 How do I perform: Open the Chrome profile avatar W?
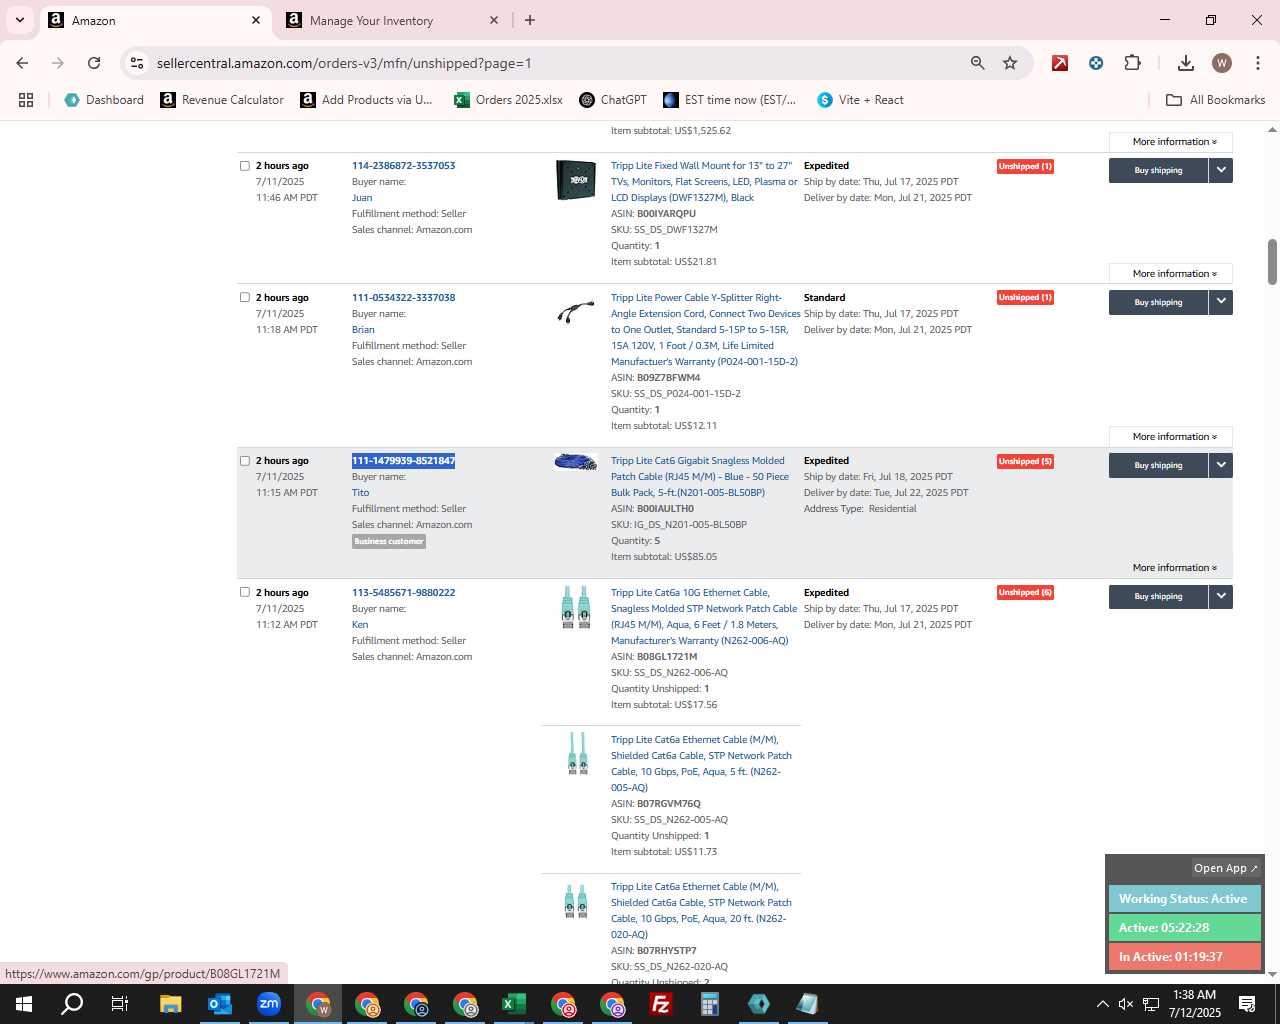tap(1221, 63)
